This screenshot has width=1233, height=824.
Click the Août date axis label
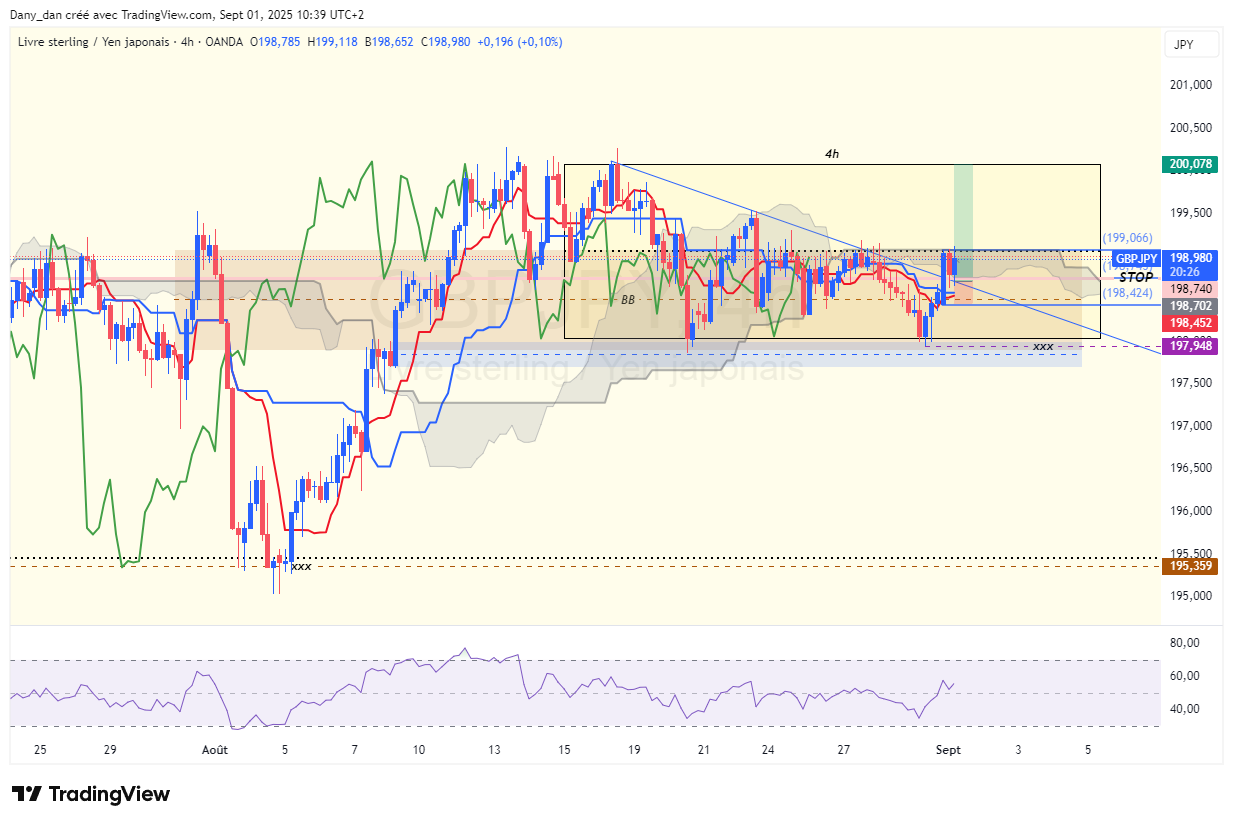tap(215, 749)
